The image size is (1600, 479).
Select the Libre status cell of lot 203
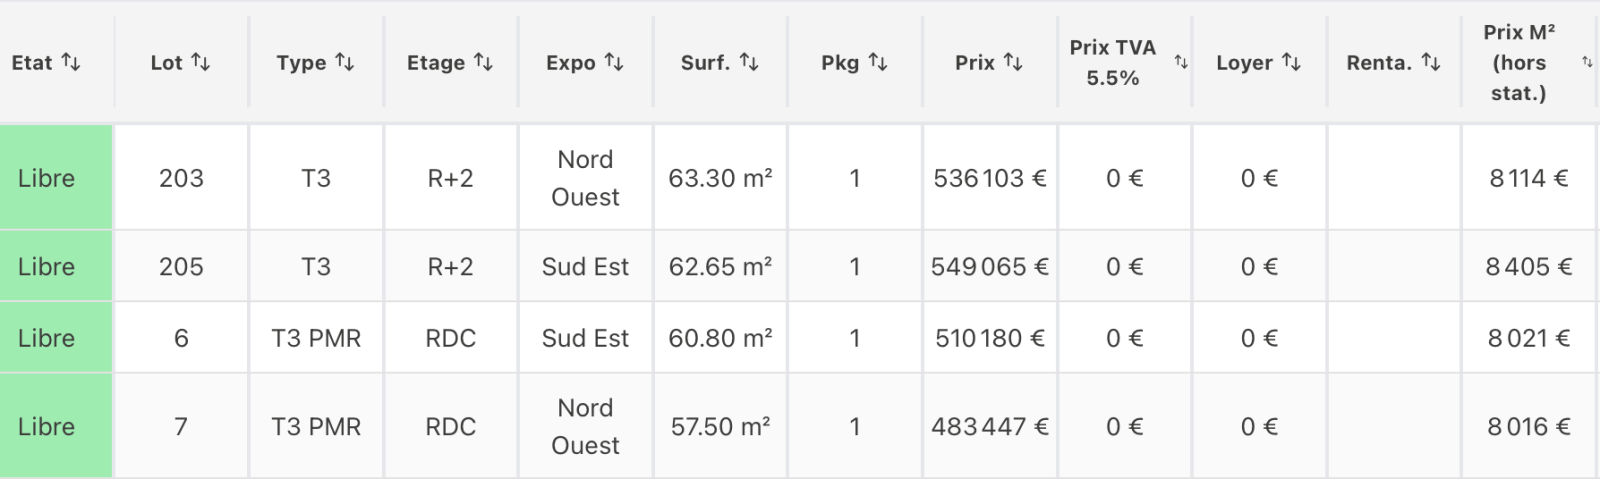47,178
